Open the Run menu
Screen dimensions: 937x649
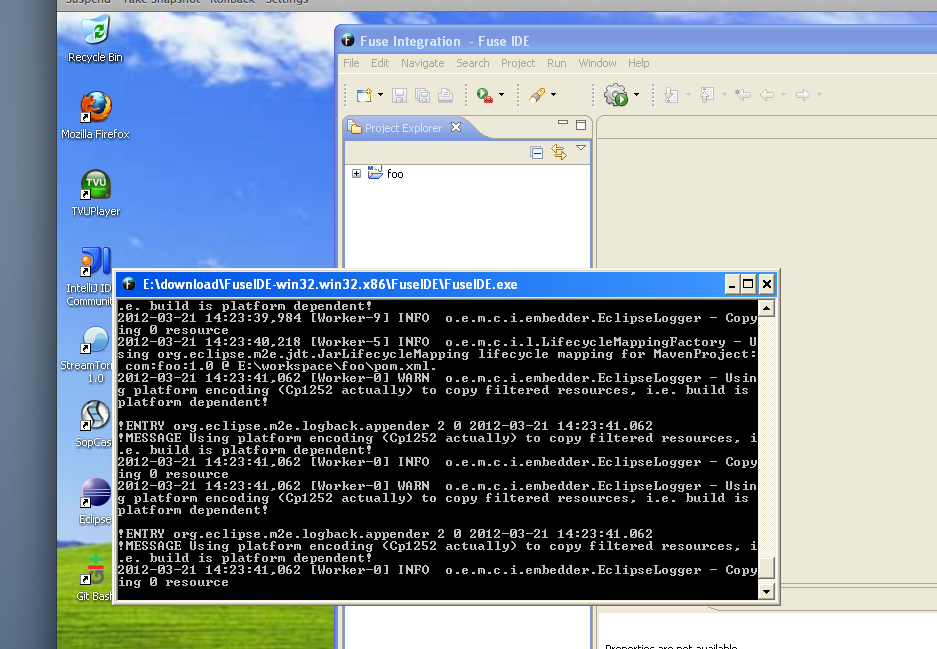[556, 63]
